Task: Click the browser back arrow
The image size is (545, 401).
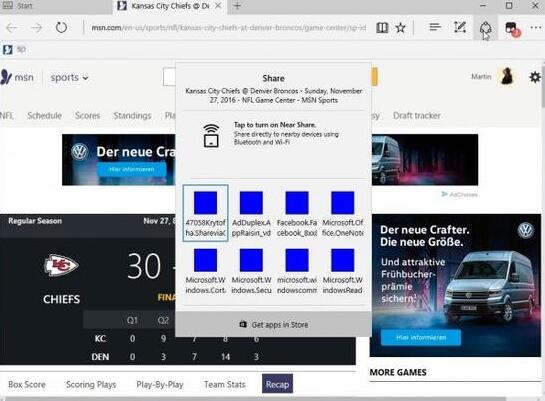Action: [12, 27]
